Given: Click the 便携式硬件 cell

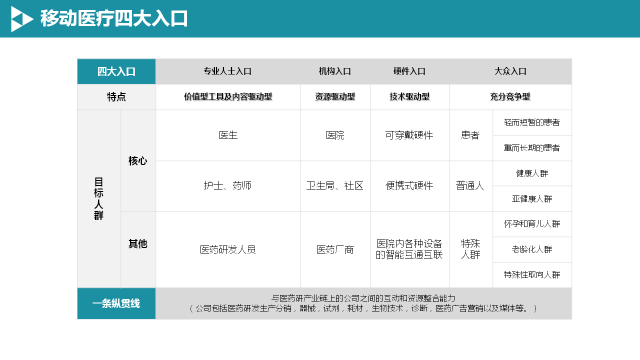Looking at the screenshot, I should tap(410, 186).
